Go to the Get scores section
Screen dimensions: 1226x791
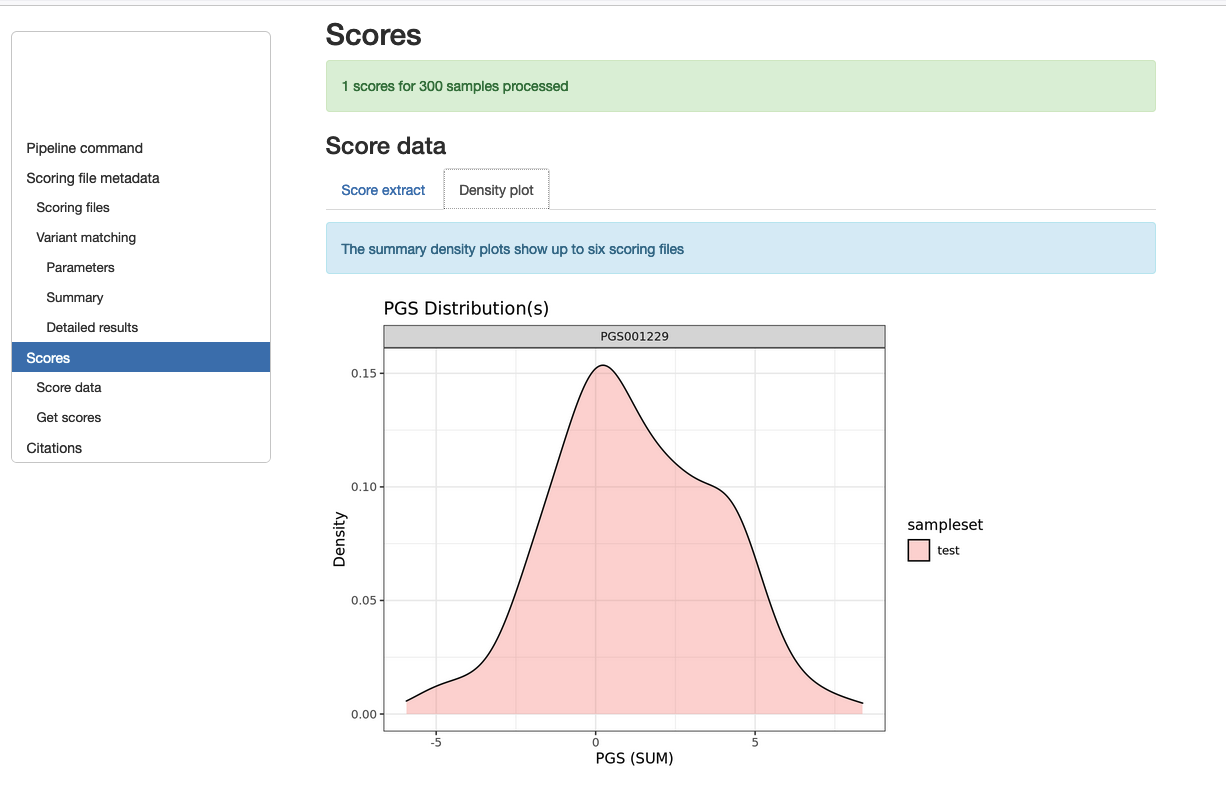68,418
